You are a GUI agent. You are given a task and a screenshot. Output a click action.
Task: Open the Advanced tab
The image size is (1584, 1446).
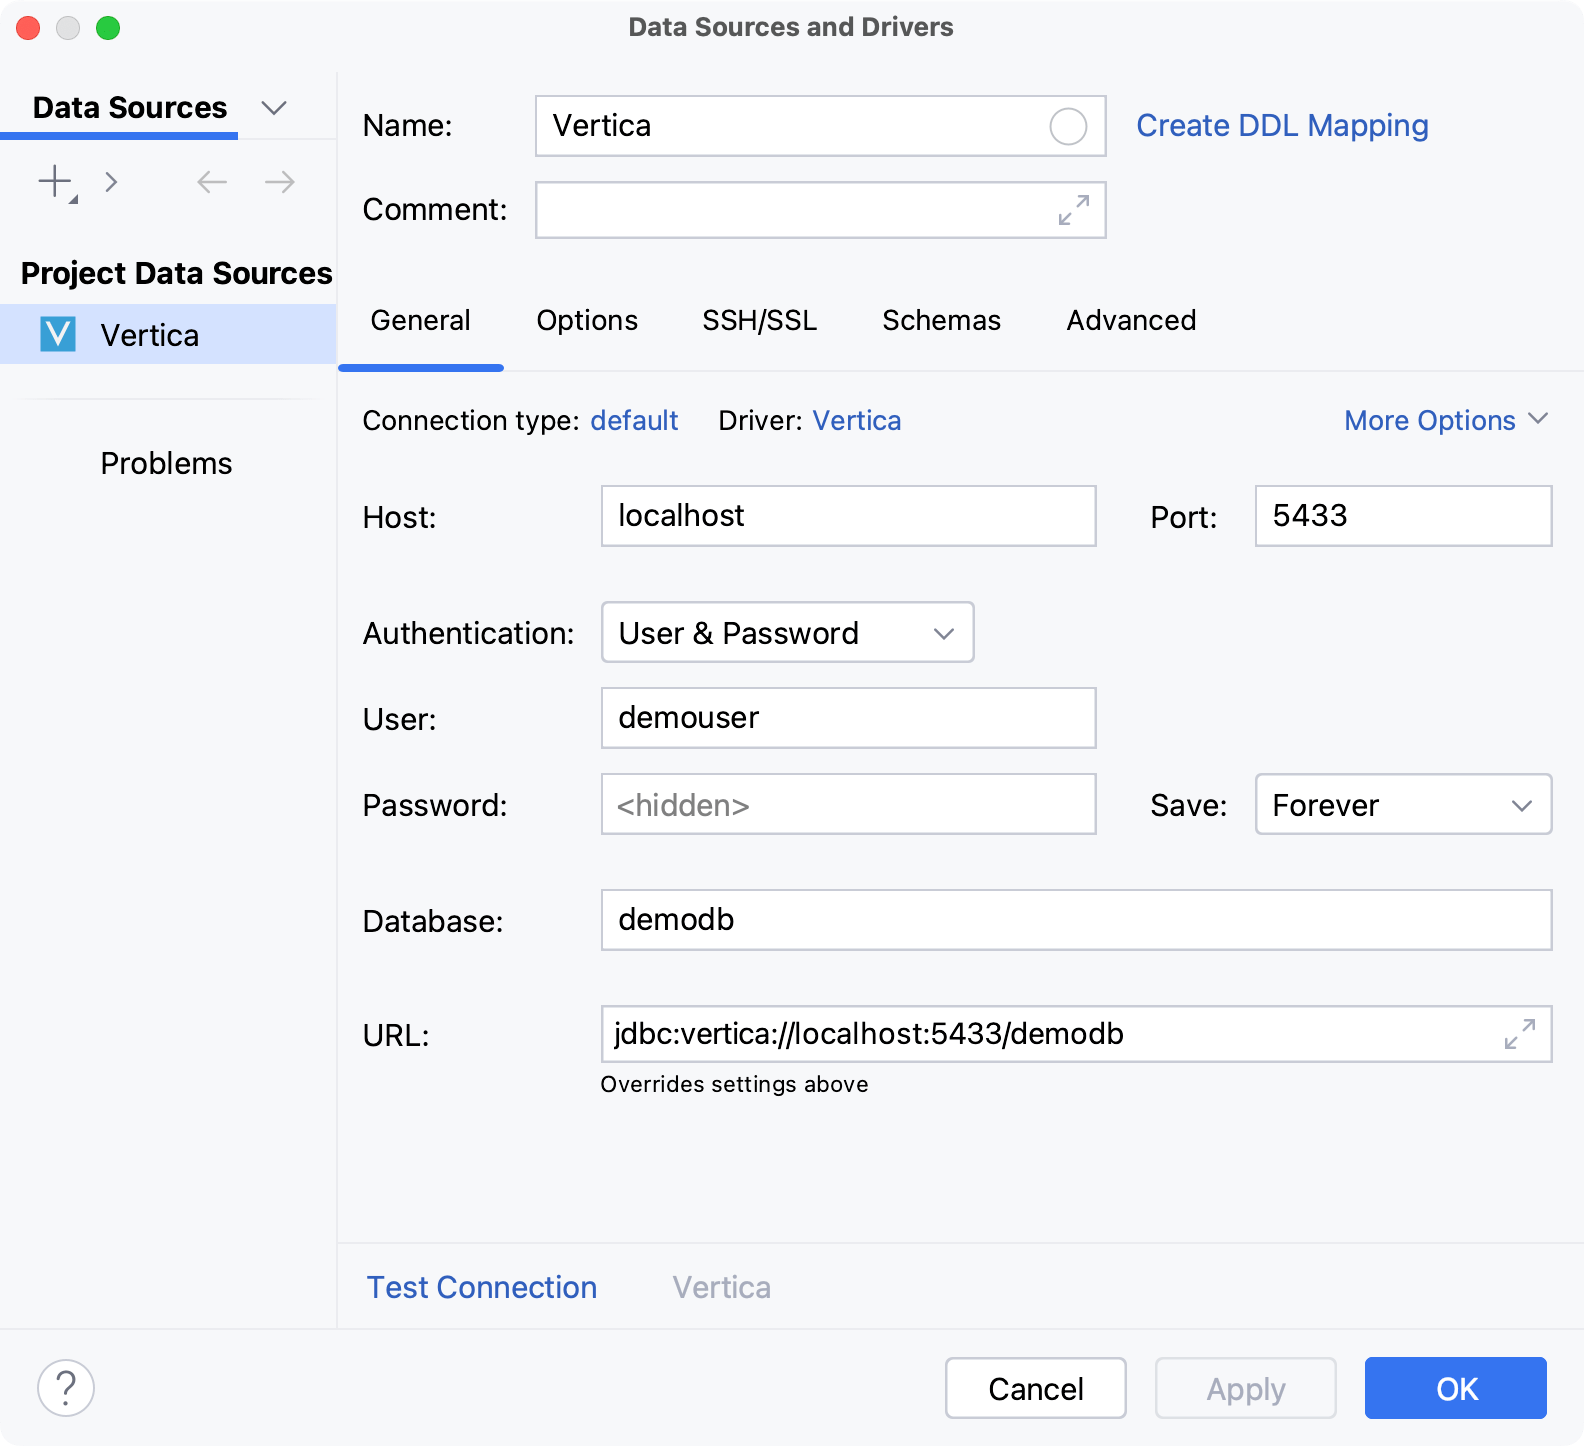click(x=1131, y=321)
